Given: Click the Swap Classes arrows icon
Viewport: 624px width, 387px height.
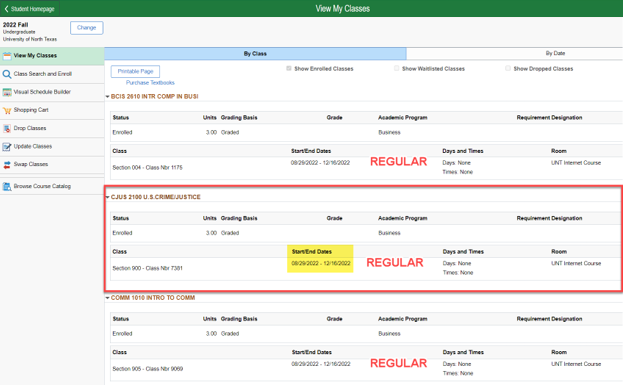Looking at the screenshot, I should (x=7, y=165).
